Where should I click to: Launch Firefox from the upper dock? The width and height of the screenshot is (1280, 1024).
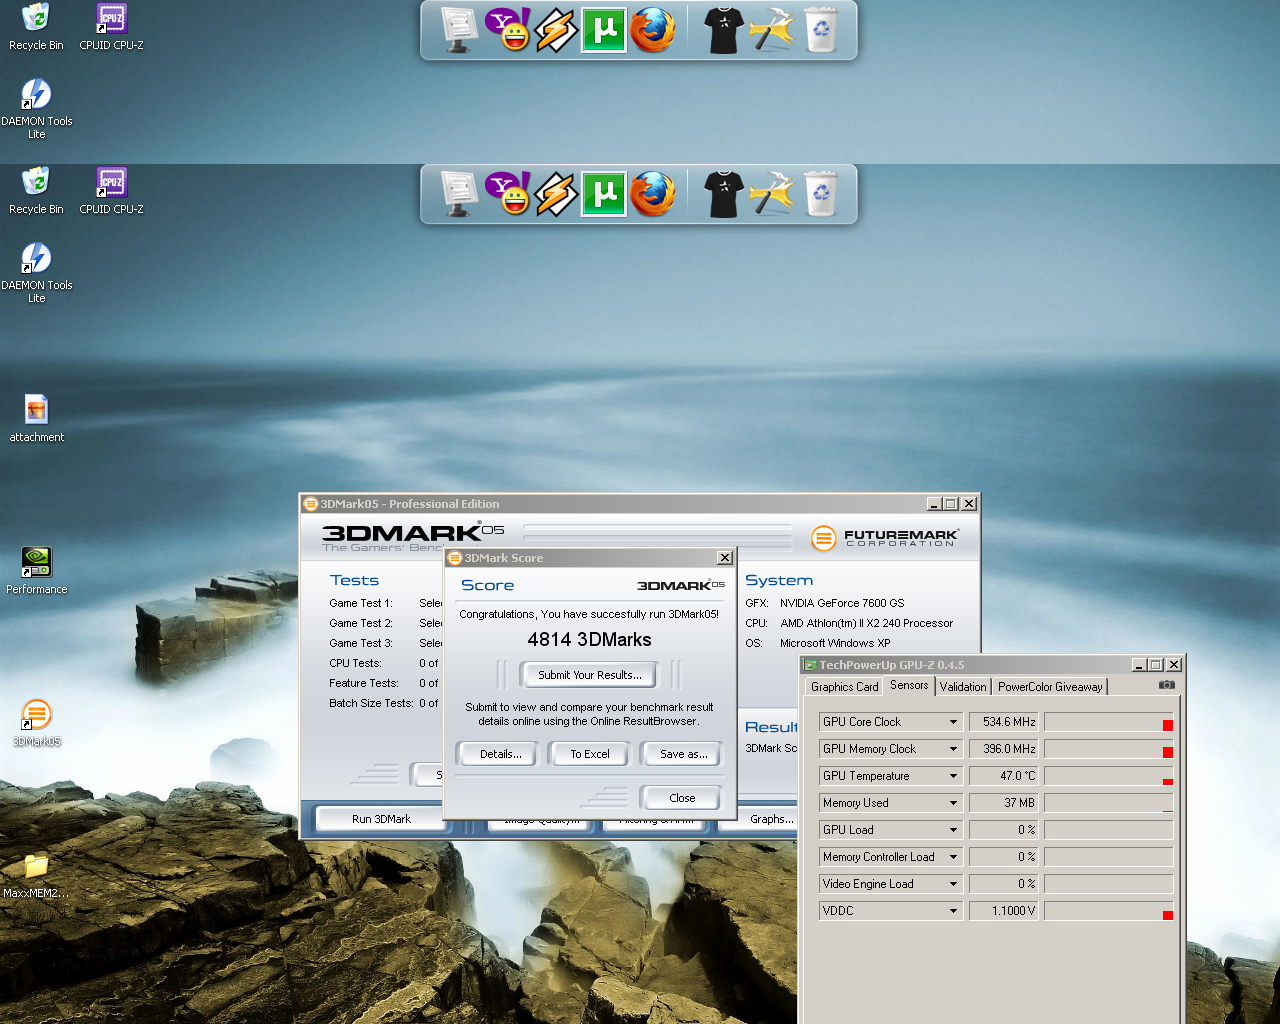(x=653, y=30)
